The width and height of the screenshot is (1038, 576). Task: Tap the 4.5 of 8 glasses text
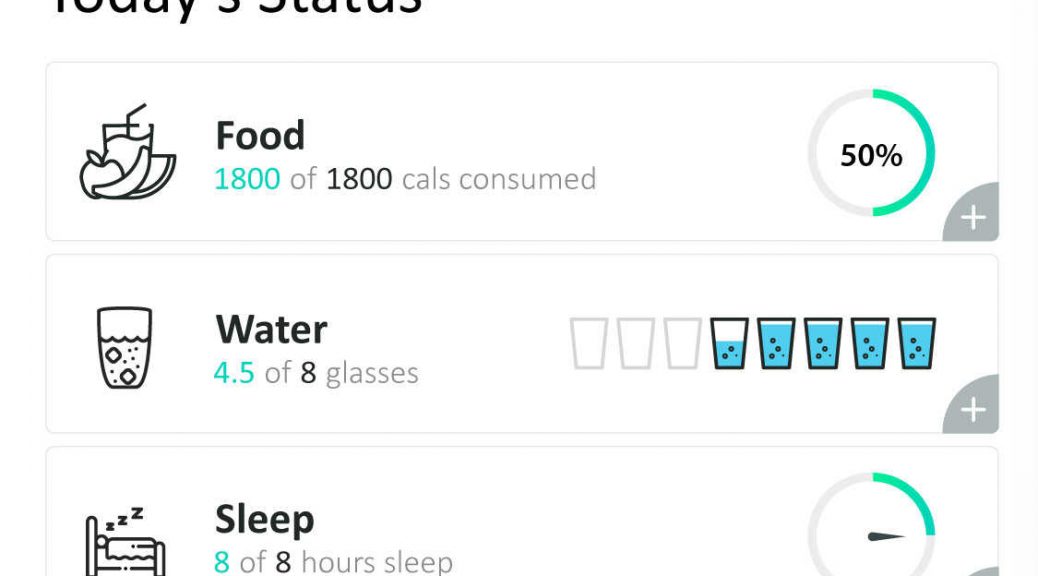click(x=316, y=373)
